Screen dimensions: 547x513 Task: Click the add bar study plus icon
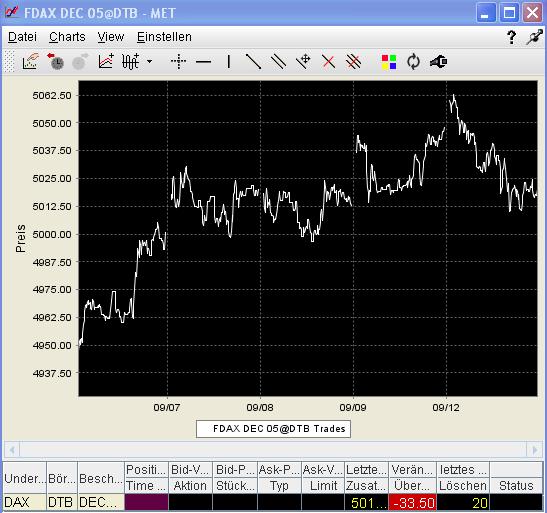click(130, 62)
